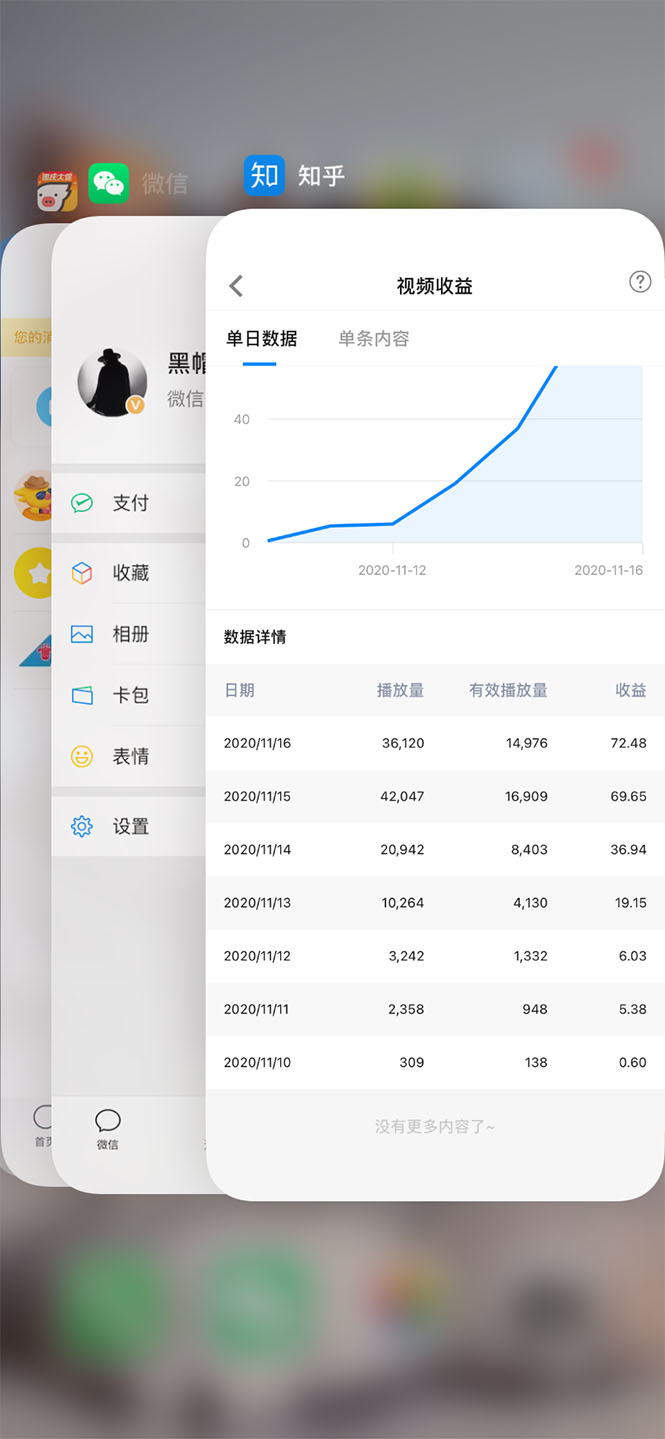Open the help question mark icon

pos(640,282)
